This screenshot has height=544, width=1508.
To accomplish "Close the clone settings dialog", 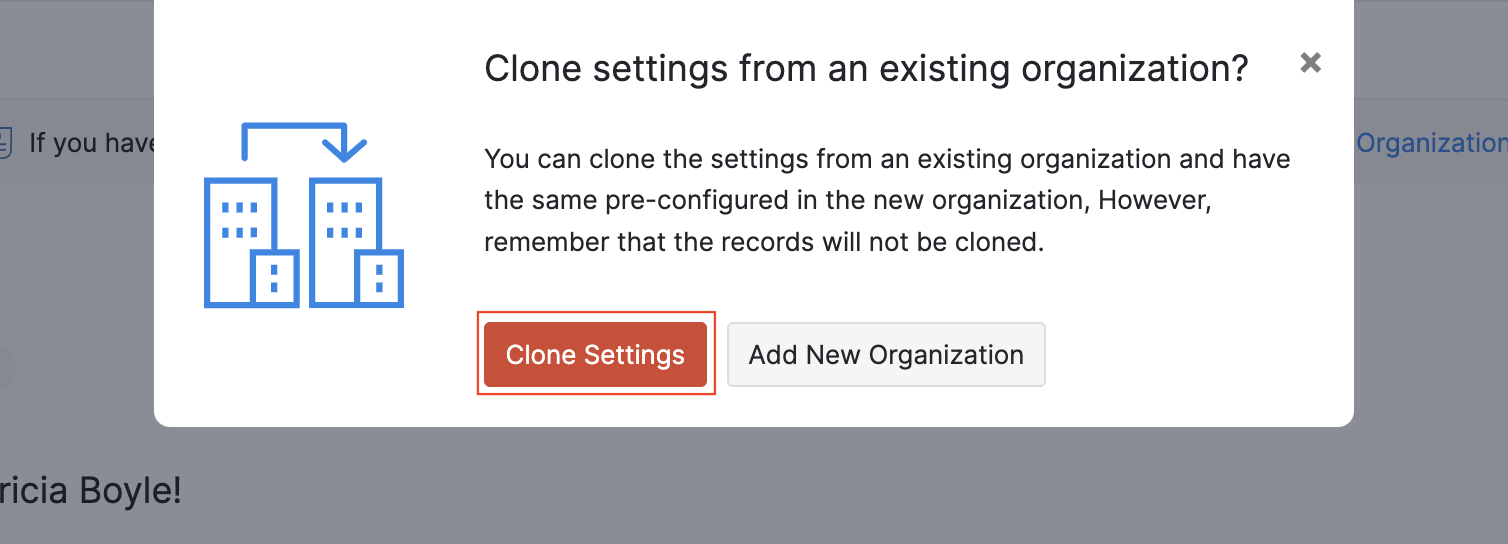I will tap(1310, 63).
